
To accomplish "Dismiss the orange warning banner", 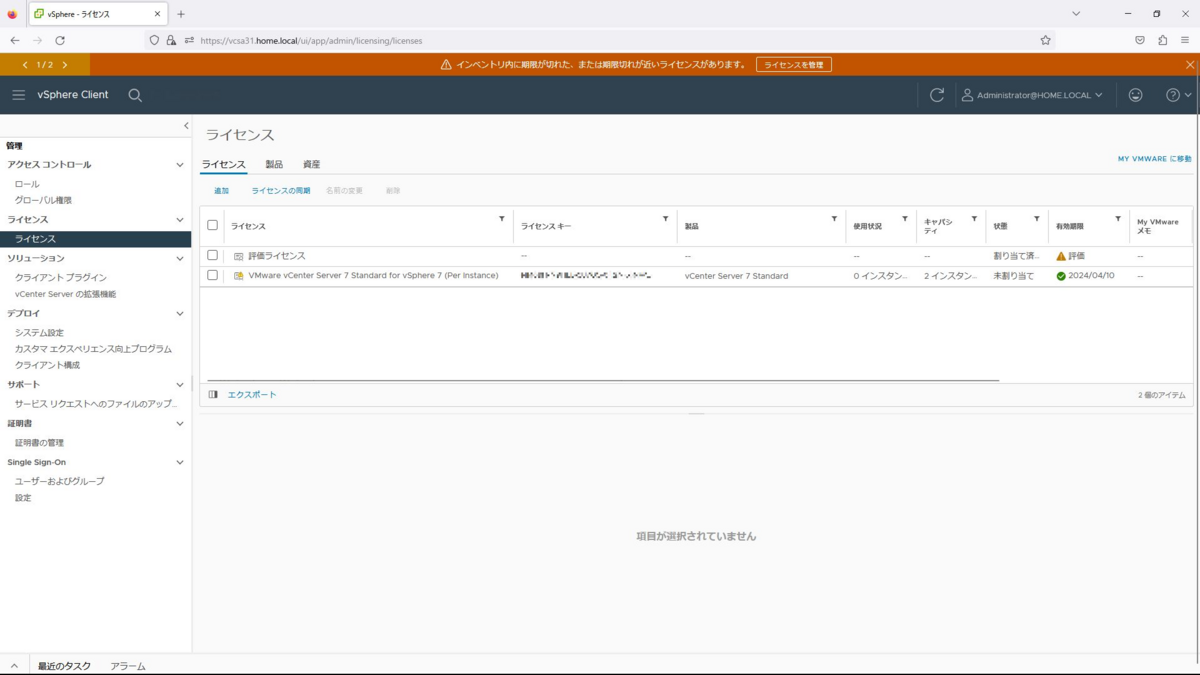I will (1190, 65).
